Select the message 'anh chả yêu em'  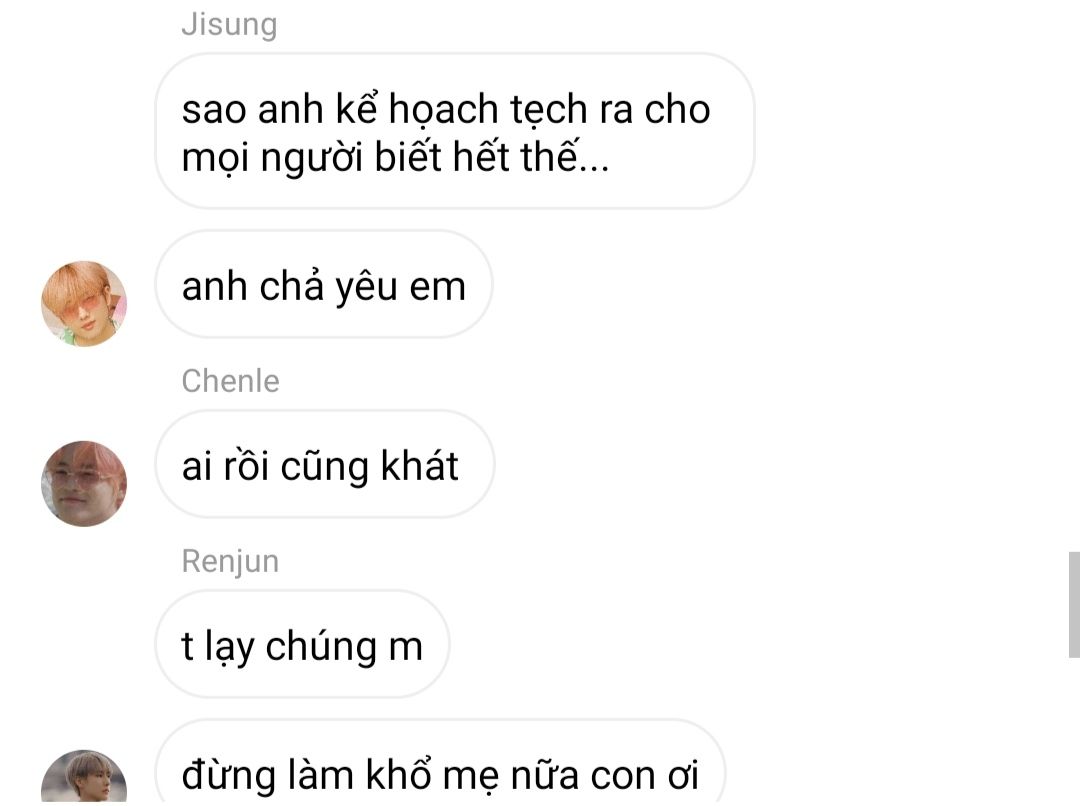[x=324, y=285]
